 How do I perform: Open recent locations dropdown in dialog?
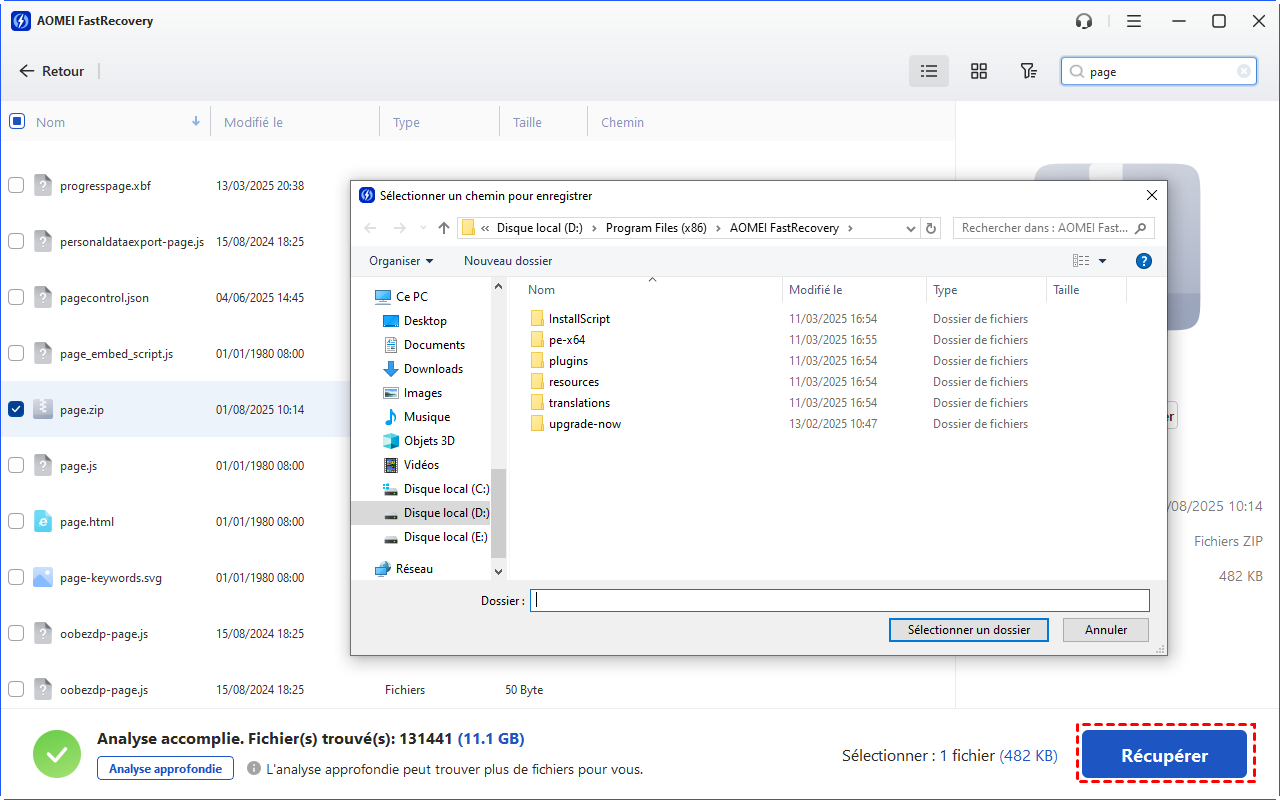[x=423, y=228]
